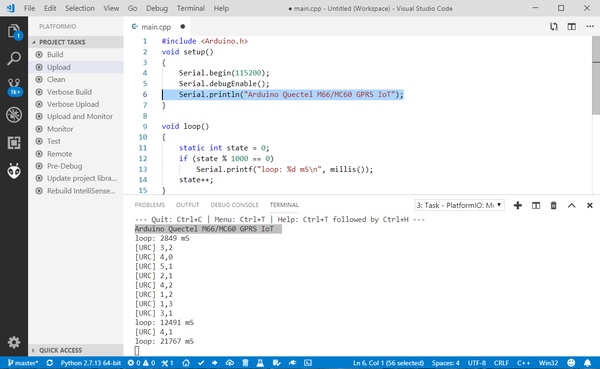The width and height of the screenshot is (600, 369).
Task: Run the Clean project task
Action: [x=76, y=80]
